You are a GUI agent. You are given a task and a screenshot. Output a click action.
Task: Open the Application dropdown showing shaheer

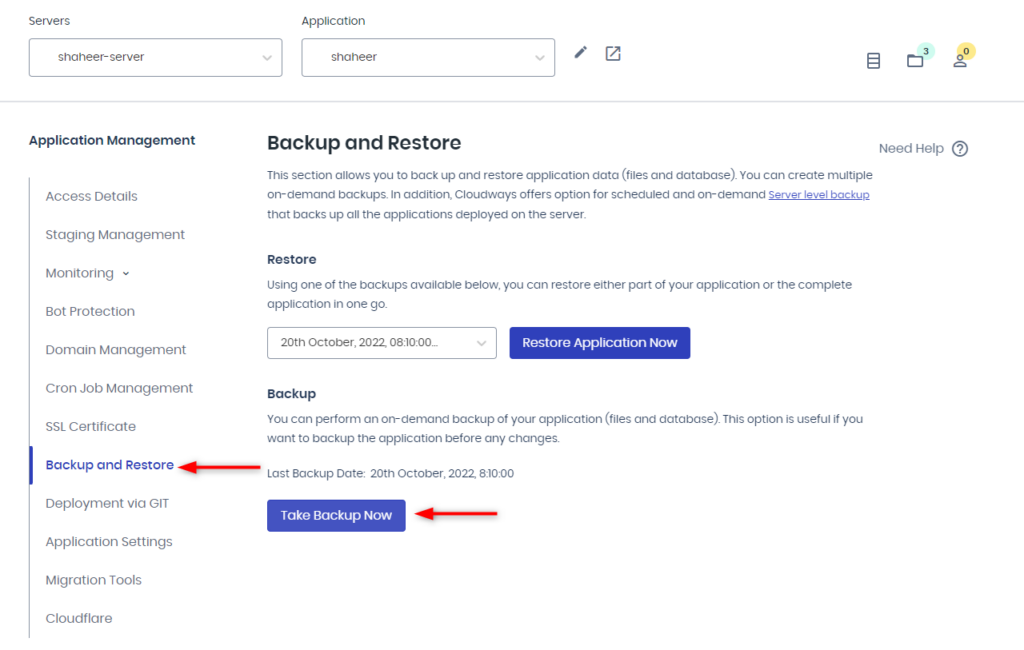pos(428,57)
